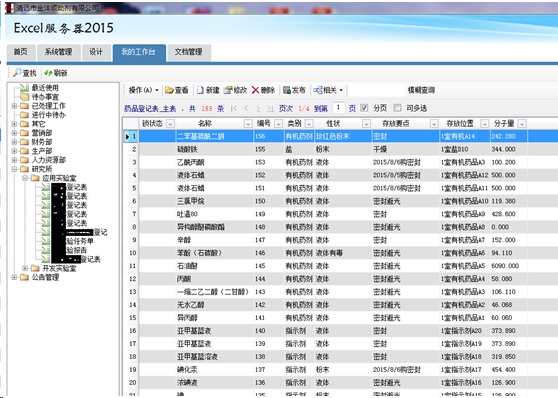
Task: Click the 修改 edit icon
Action: point(228,90)
